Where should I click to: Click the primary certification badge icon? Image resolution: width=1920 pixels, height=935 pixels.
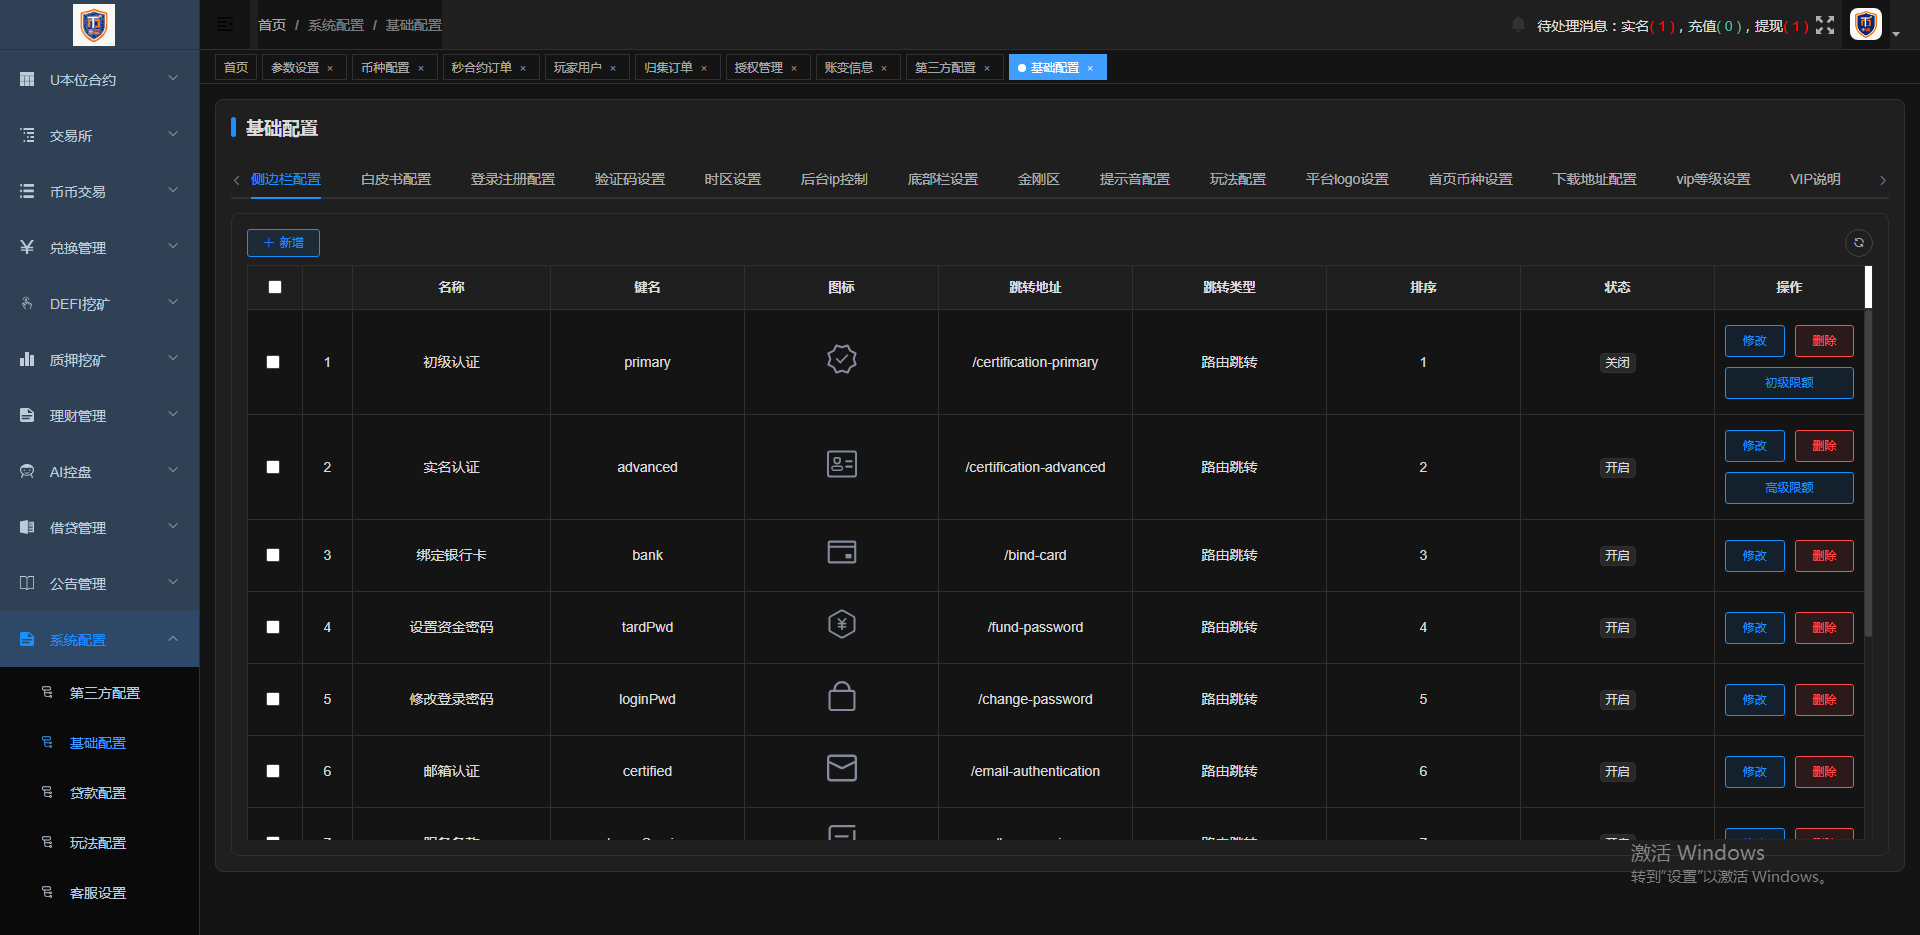point(841,359)
